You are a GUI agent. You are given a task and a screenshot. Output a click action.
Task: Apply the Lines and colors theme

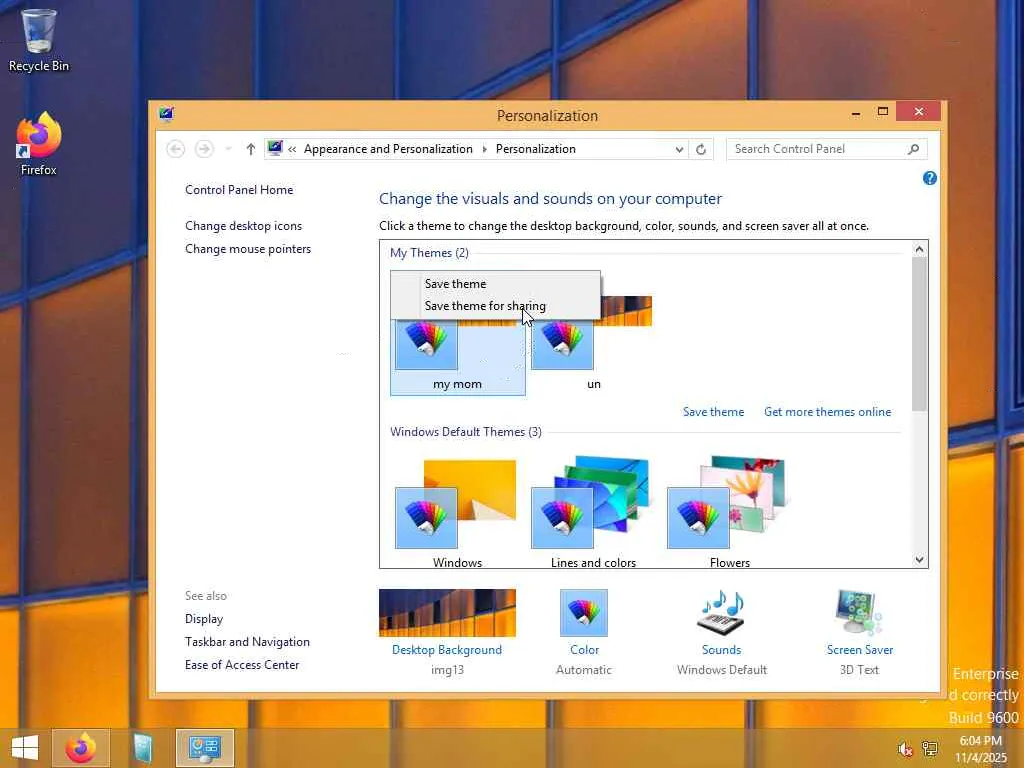pyautogui.click(x=593, y=512)
